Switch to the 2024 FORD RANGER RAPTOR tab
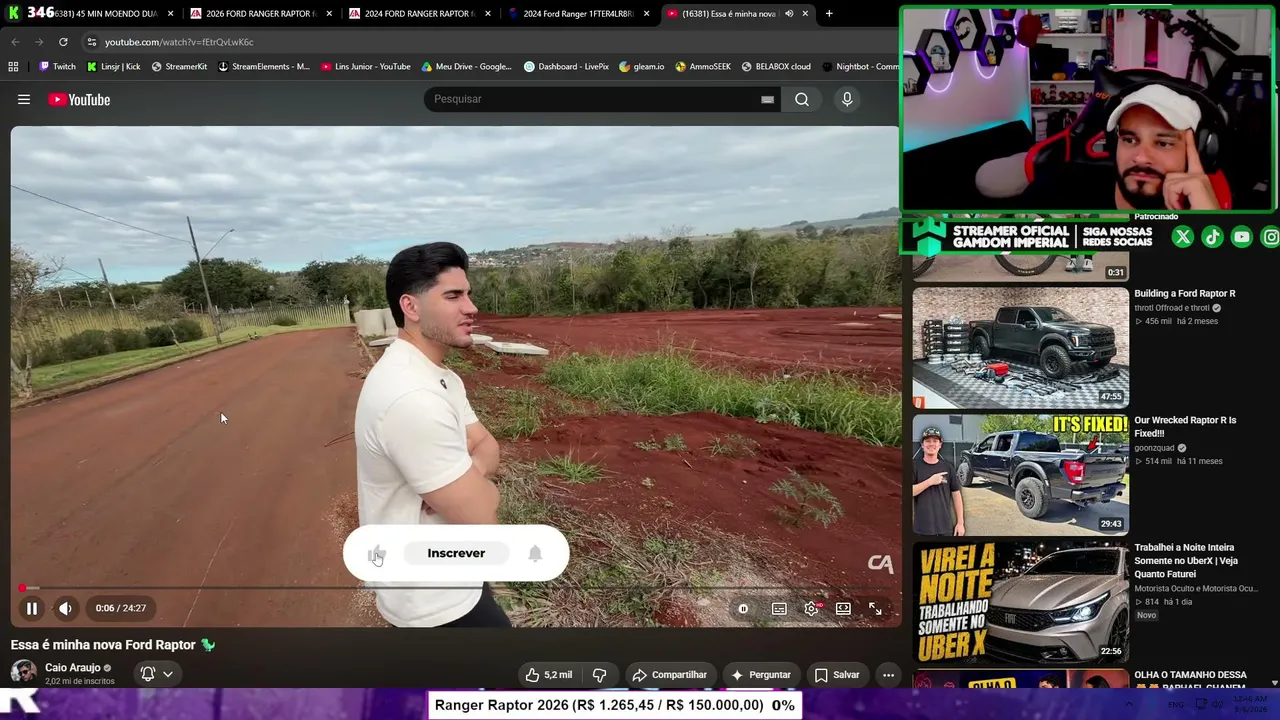 [x=419, y=14]
